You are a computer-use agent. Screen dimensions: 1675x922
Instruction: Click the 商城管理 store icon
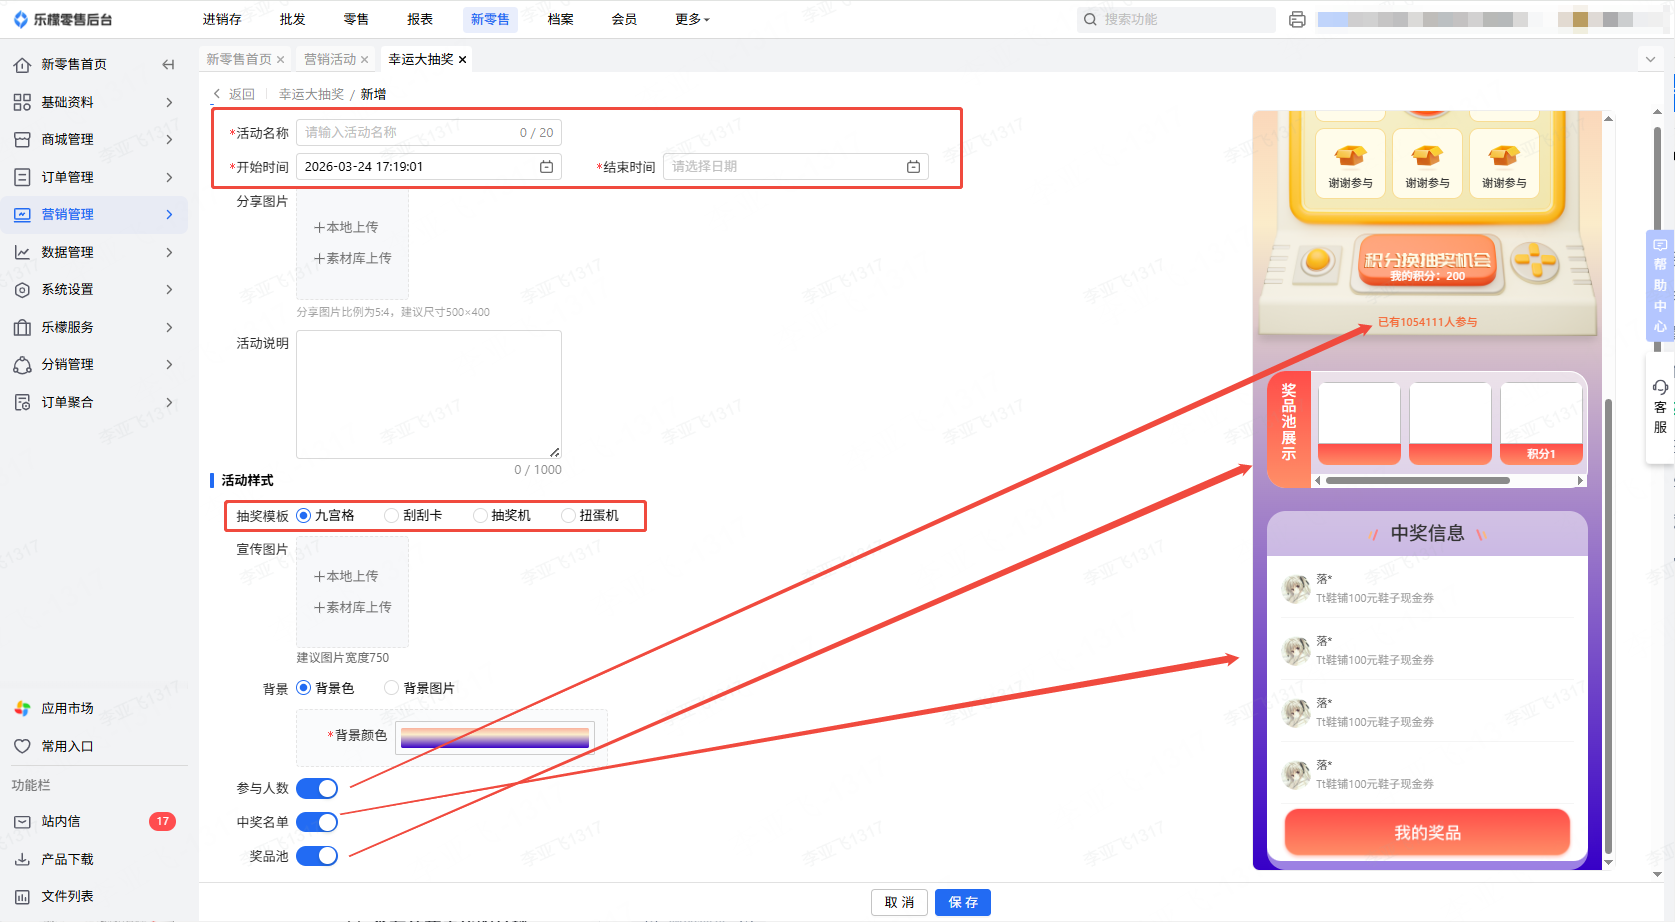(22, 140)
